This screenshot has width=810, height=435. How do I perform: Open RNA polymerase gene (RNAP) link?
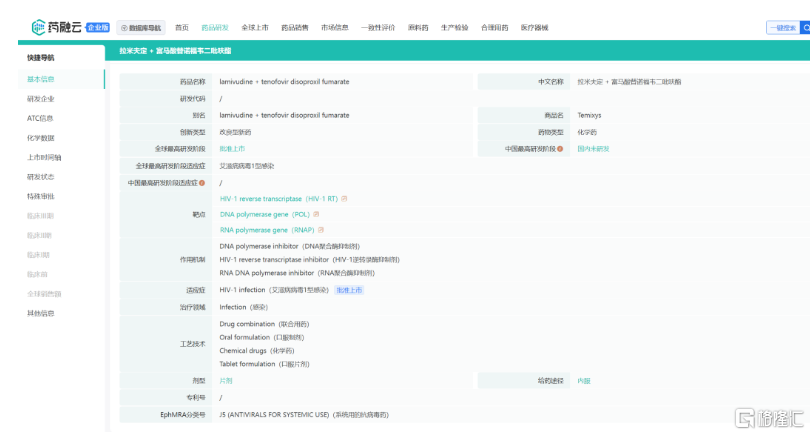pos(267,230)
